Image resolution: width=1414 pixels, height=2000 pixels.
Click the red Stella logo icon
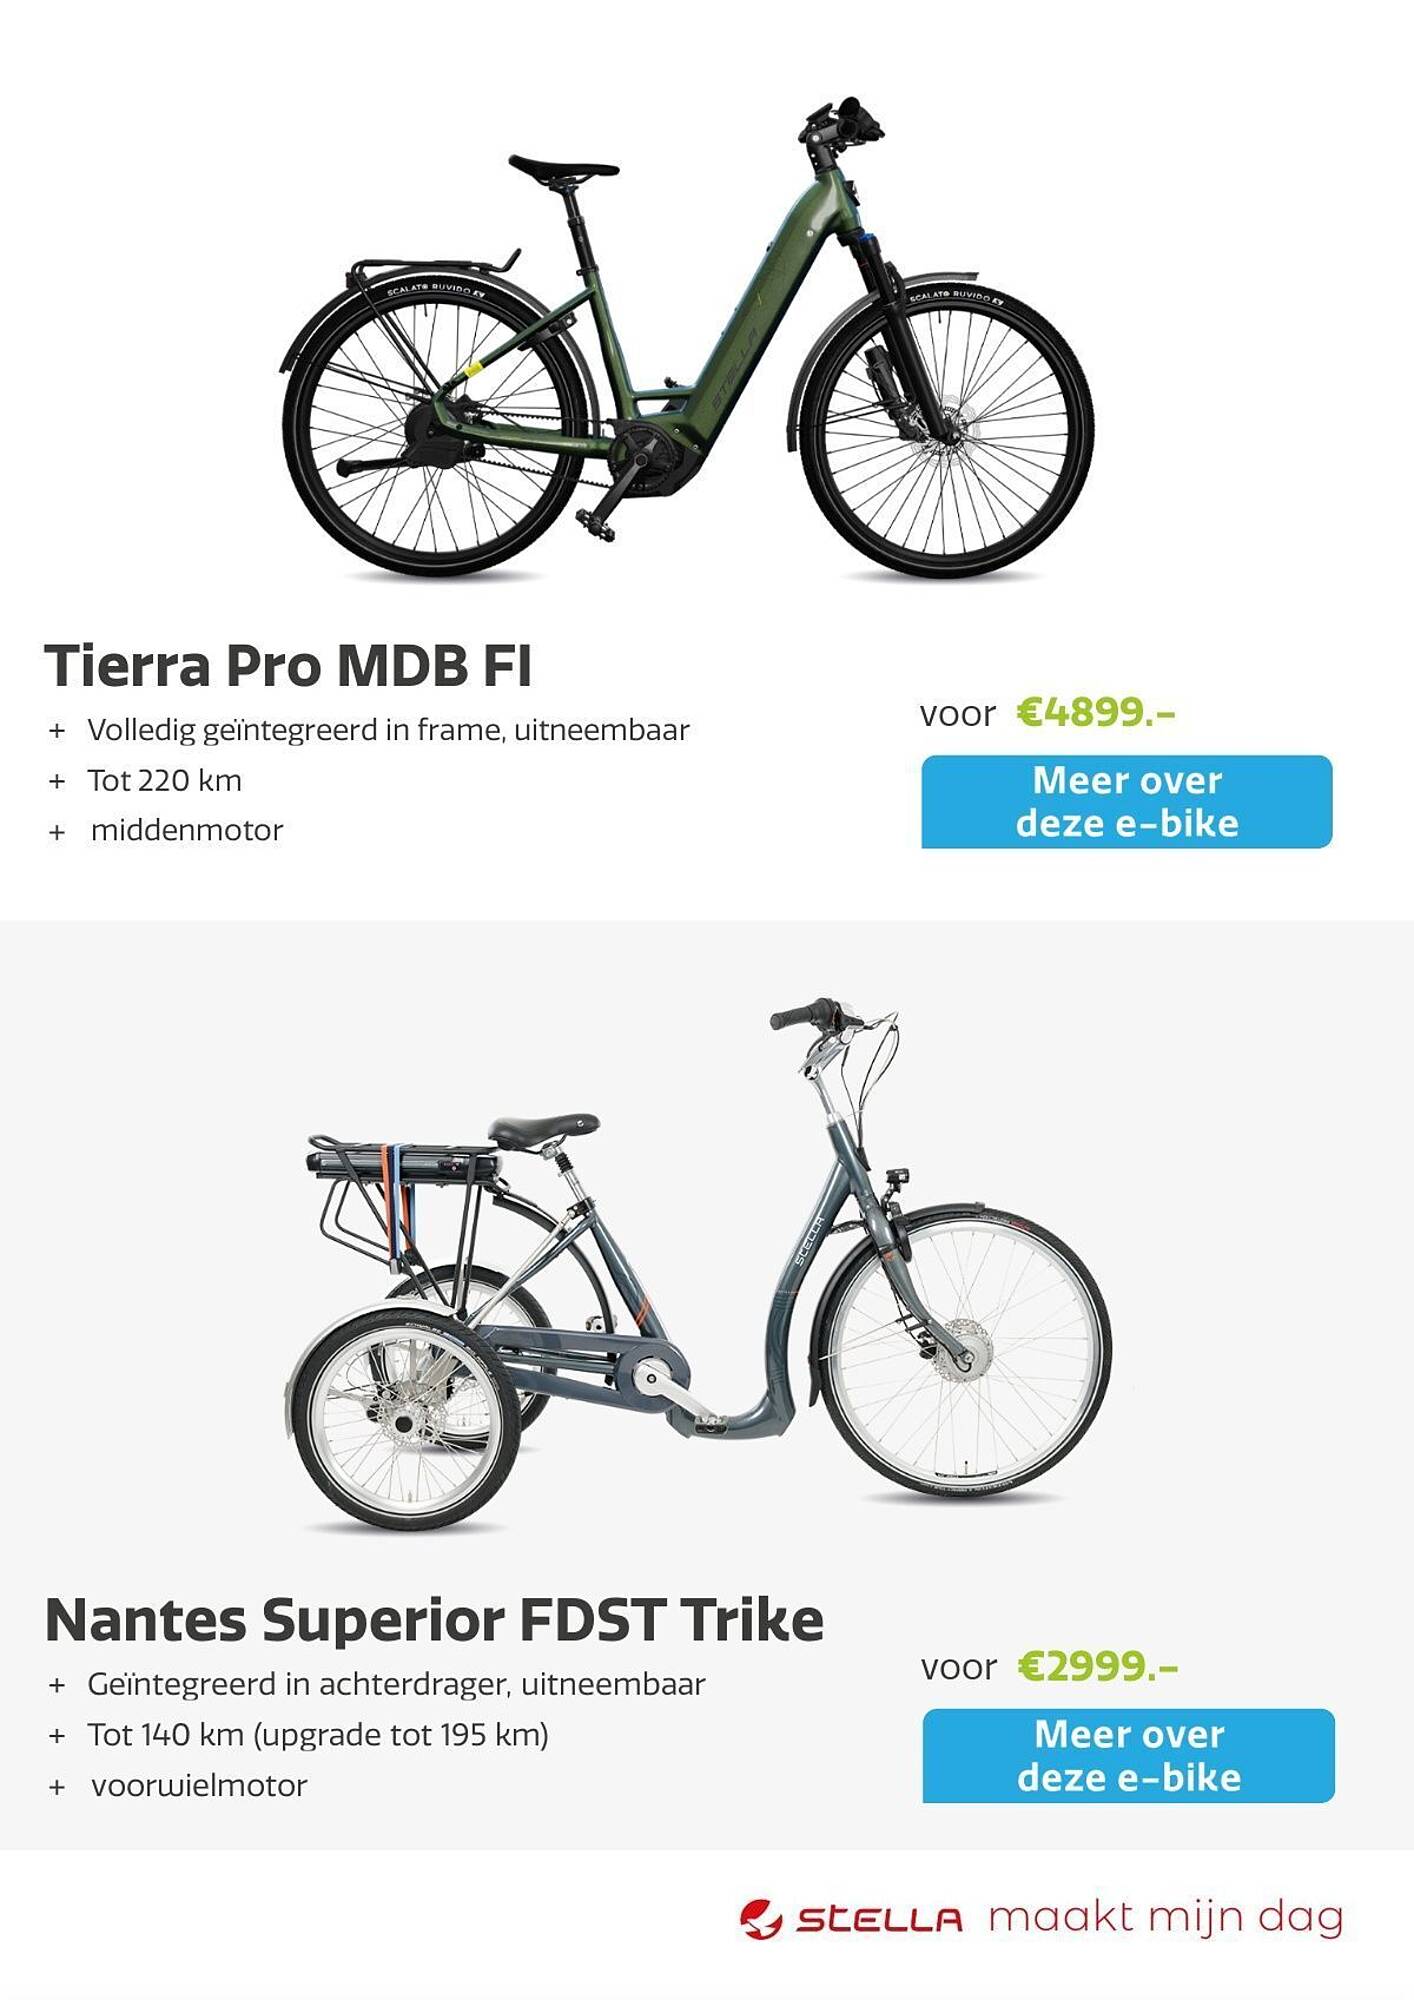(761, 1919)
